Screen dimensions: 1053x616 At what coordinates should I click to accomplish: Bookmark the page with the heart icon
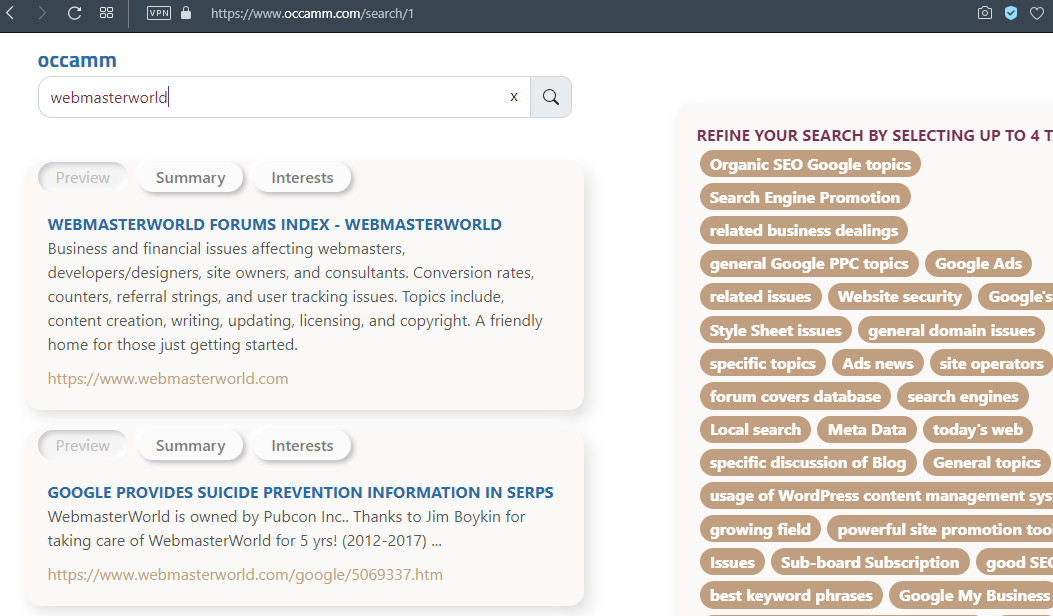(1037, 13)
